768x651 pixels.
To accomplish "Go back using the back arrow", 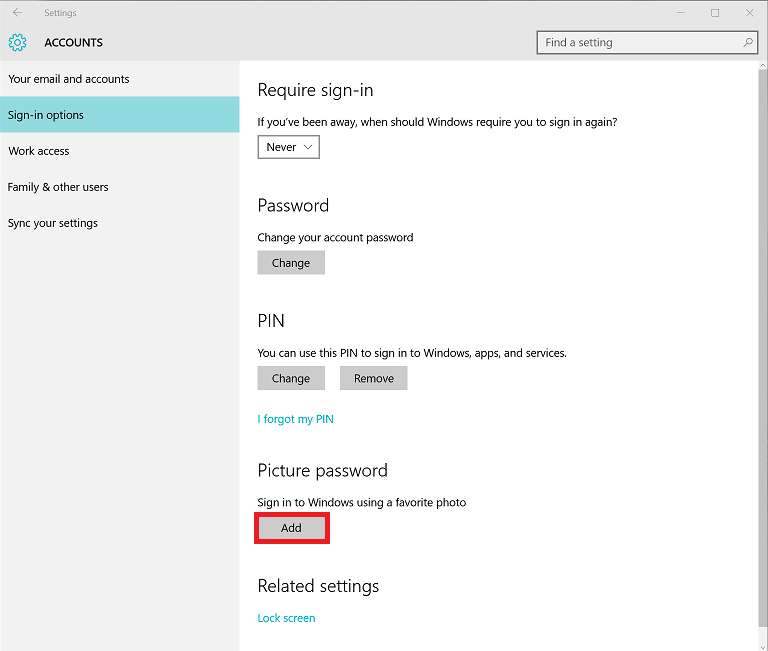I will pyautogui.click(x=18, y=13).
